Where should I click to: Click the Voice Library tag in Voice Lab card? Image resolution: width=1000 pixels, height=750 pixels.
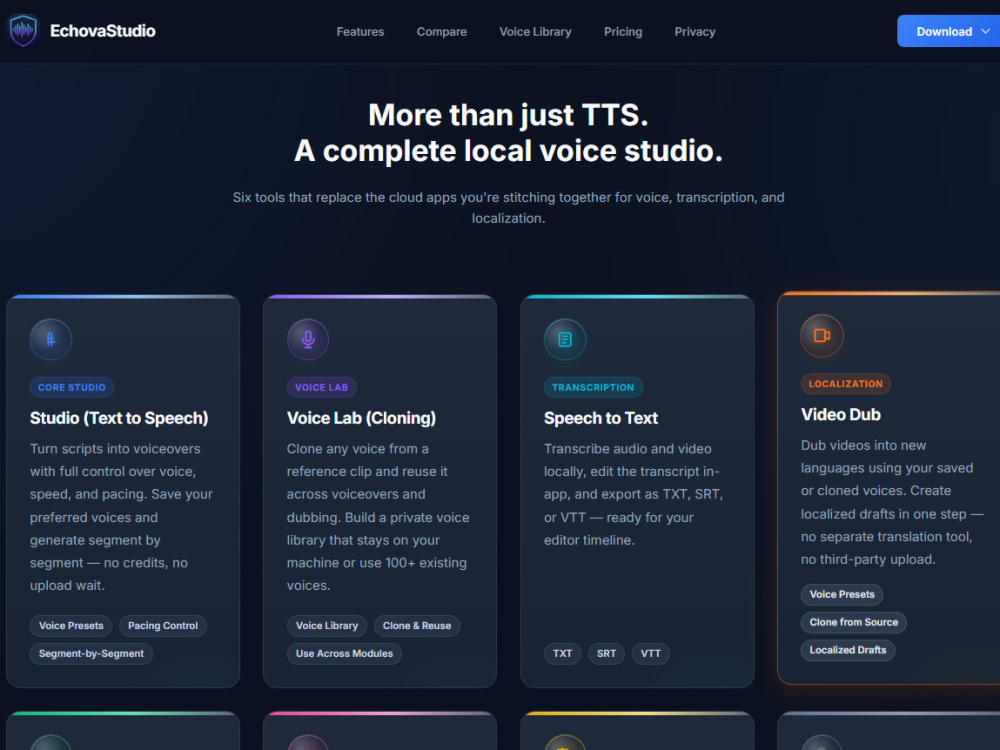(327, 626)
